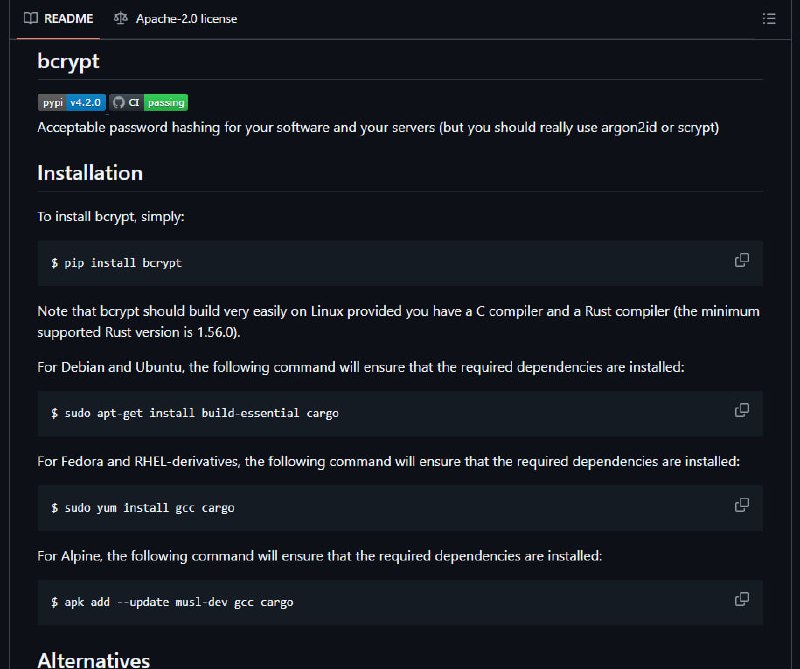Switch to the README tab

pos(59,19)
